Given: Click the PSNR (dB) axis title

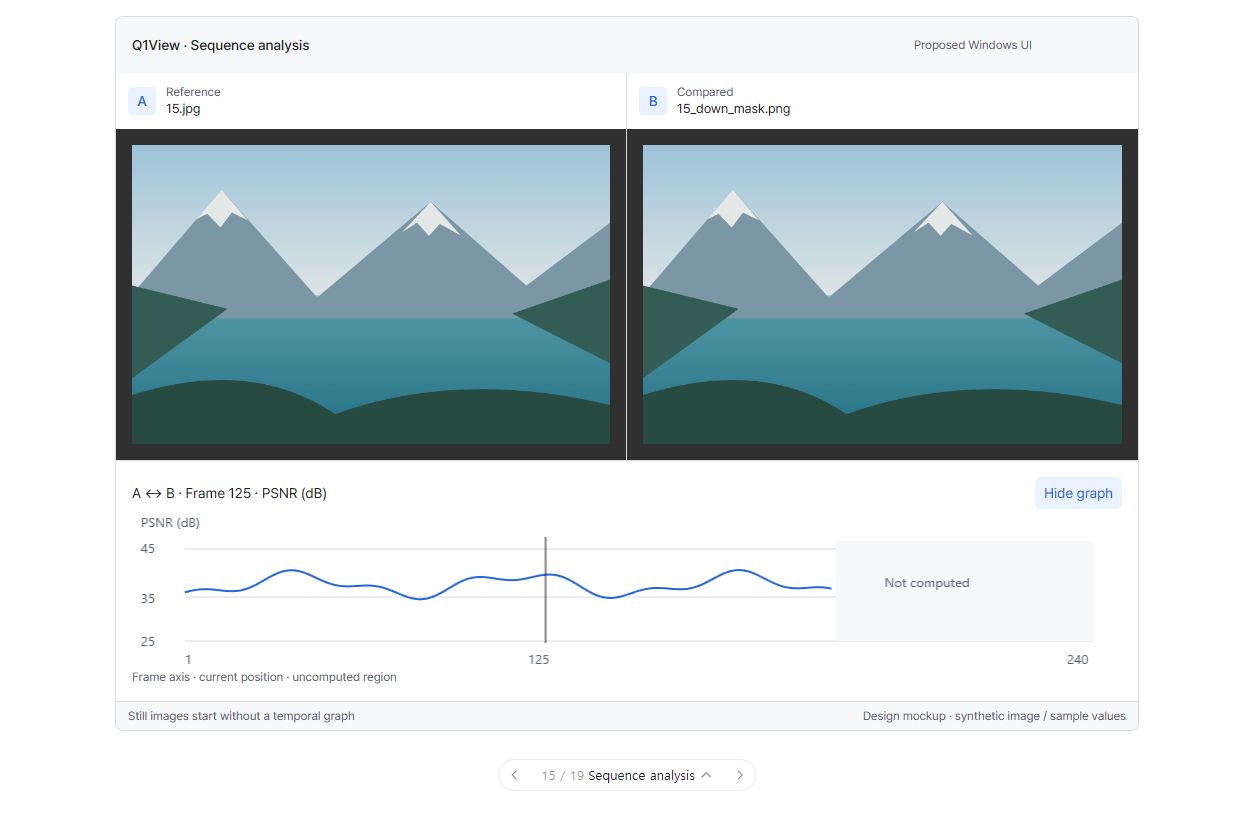Looking at the screenshot, I should 170,522.
